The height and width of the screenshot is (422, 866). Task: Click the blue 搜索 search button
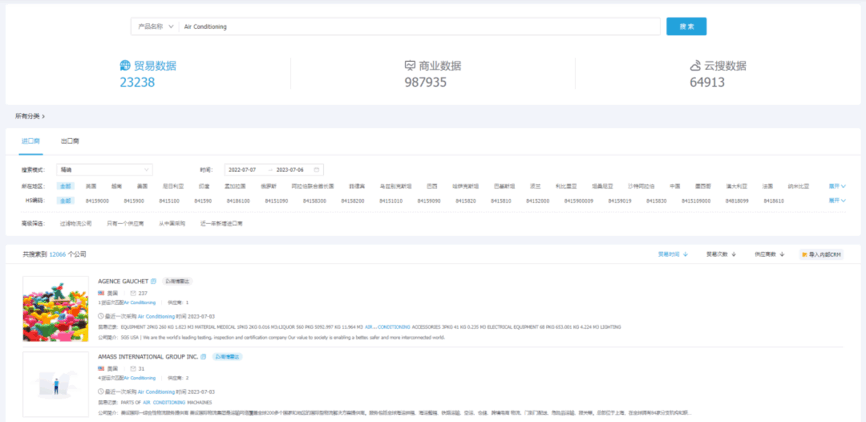pyautogui.click(x=686, y=26)
